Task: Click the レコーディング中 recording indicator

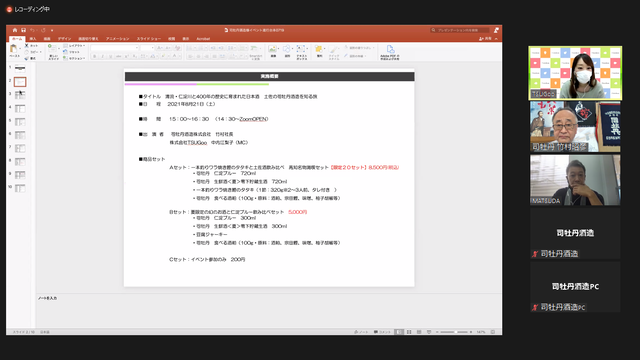Action: pos(28,9)
